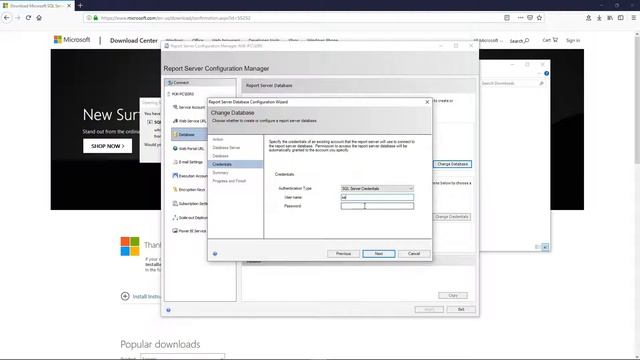Viewport: 640px width, 360px height.
Task: Open the Execution Account page
Action: [x=190, y=176]
